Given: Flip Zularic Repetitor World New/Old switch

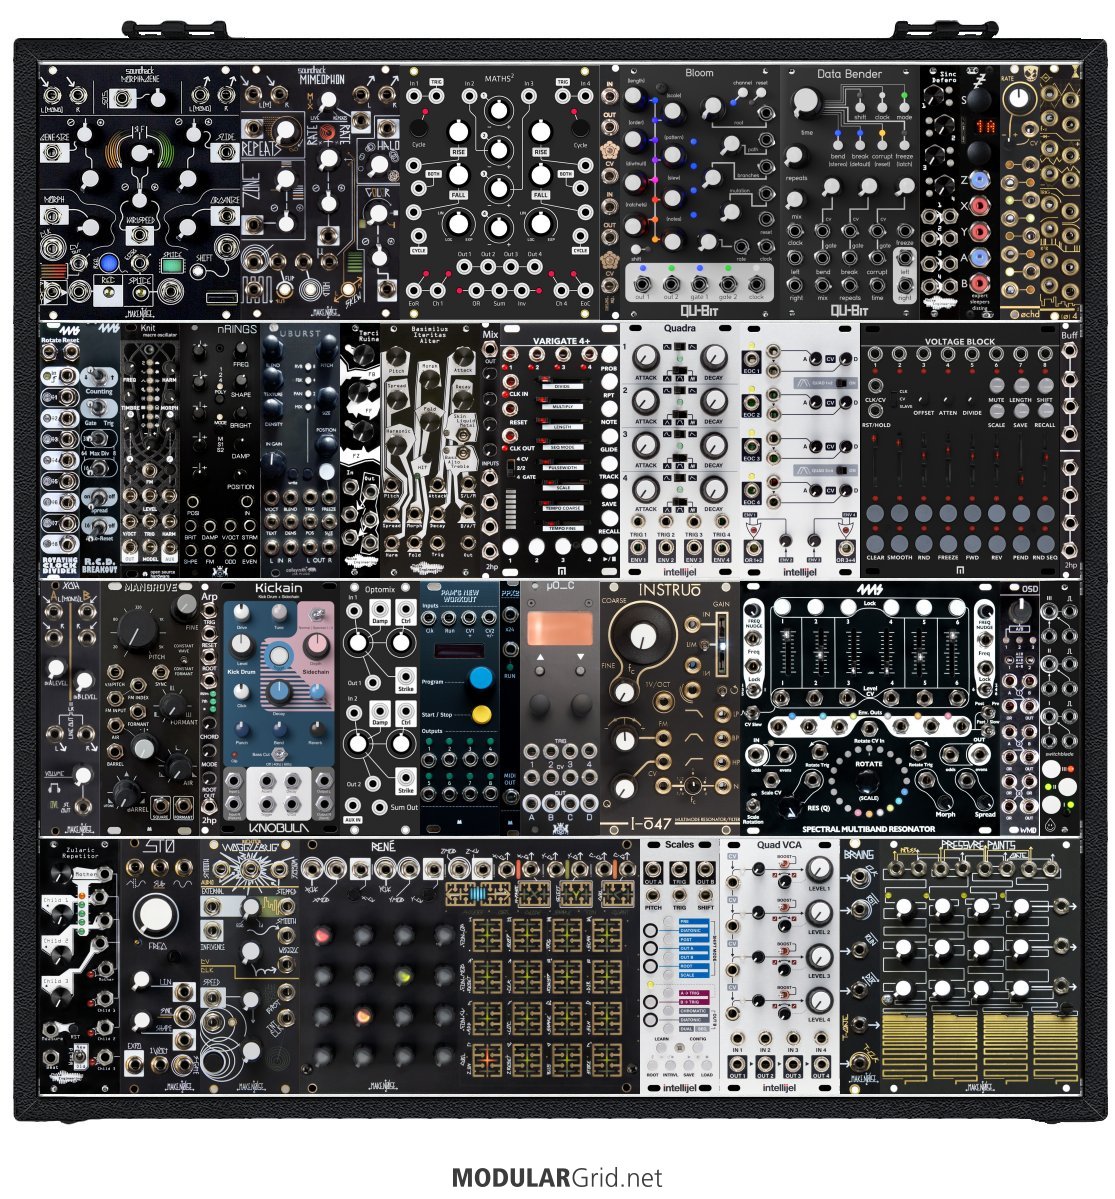Looking at the screenshot, I should (x=80, y=1056).
